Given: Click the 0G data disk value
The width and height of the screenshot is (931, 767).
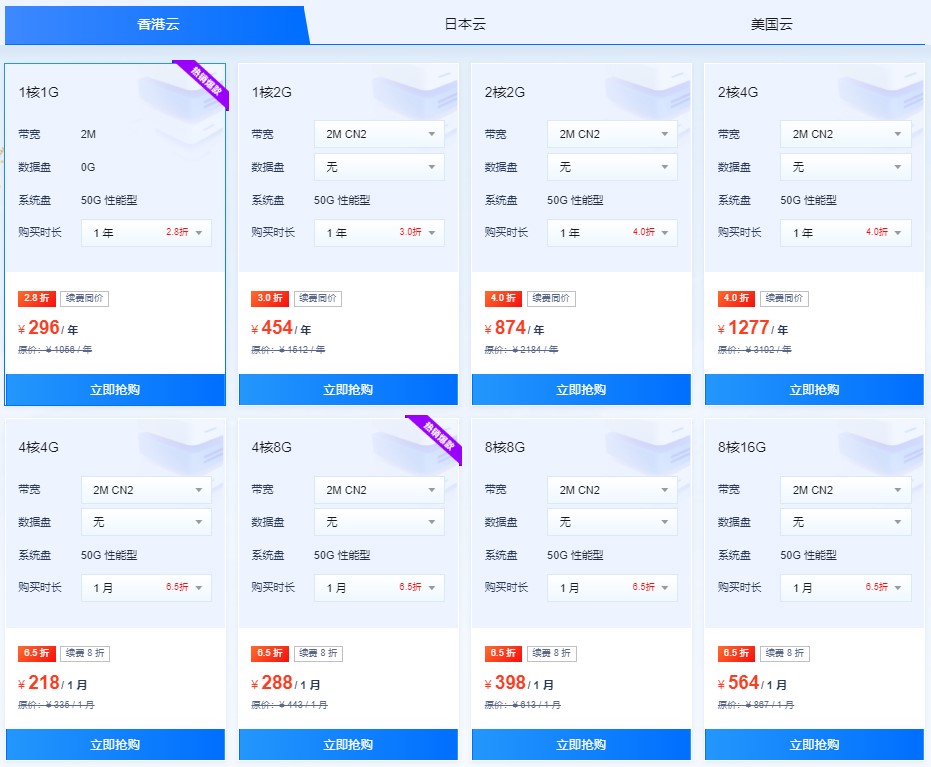Looking at the screenshot, I should coord(88,167).
